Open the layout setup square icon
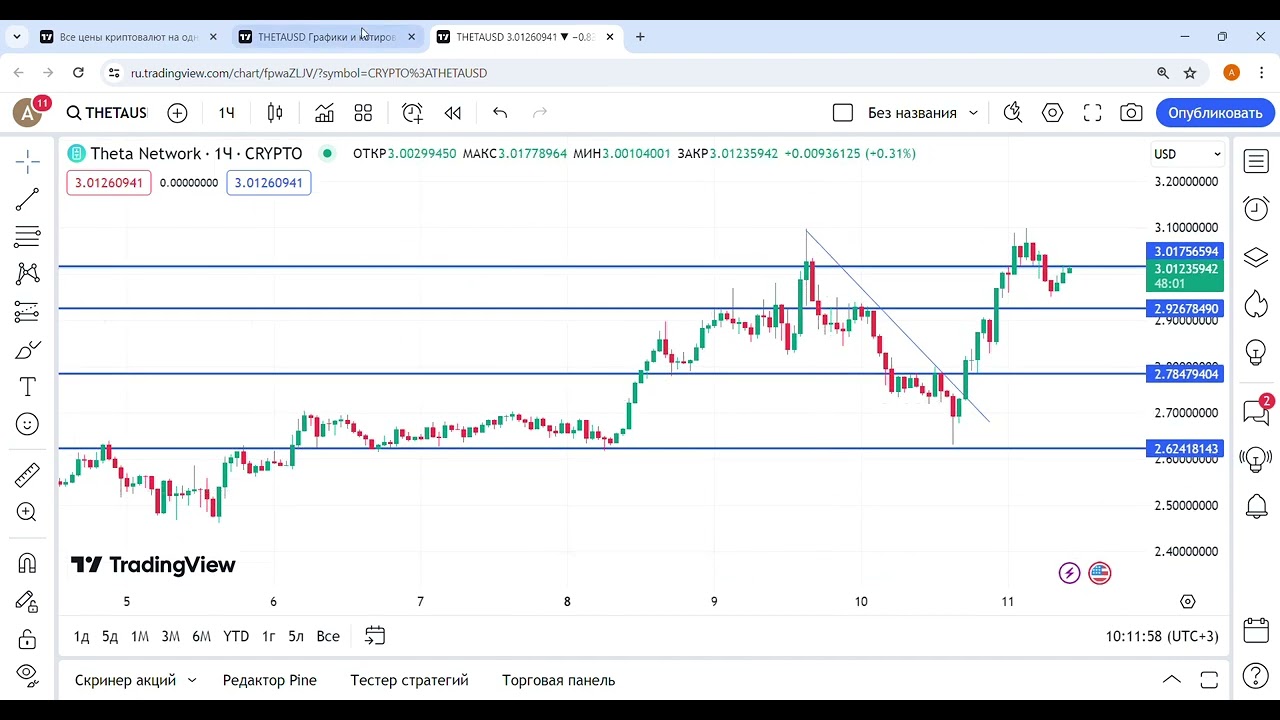This screenshot has width=1280, height=720. point(843,113)
